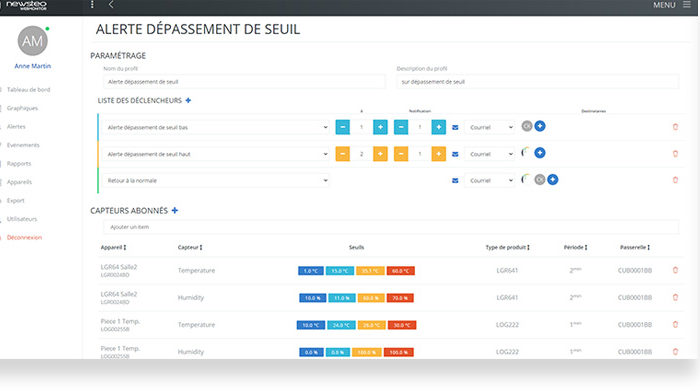
Task: Open Courriel dropdown for high threshold trigger
Action: (490, 154)
